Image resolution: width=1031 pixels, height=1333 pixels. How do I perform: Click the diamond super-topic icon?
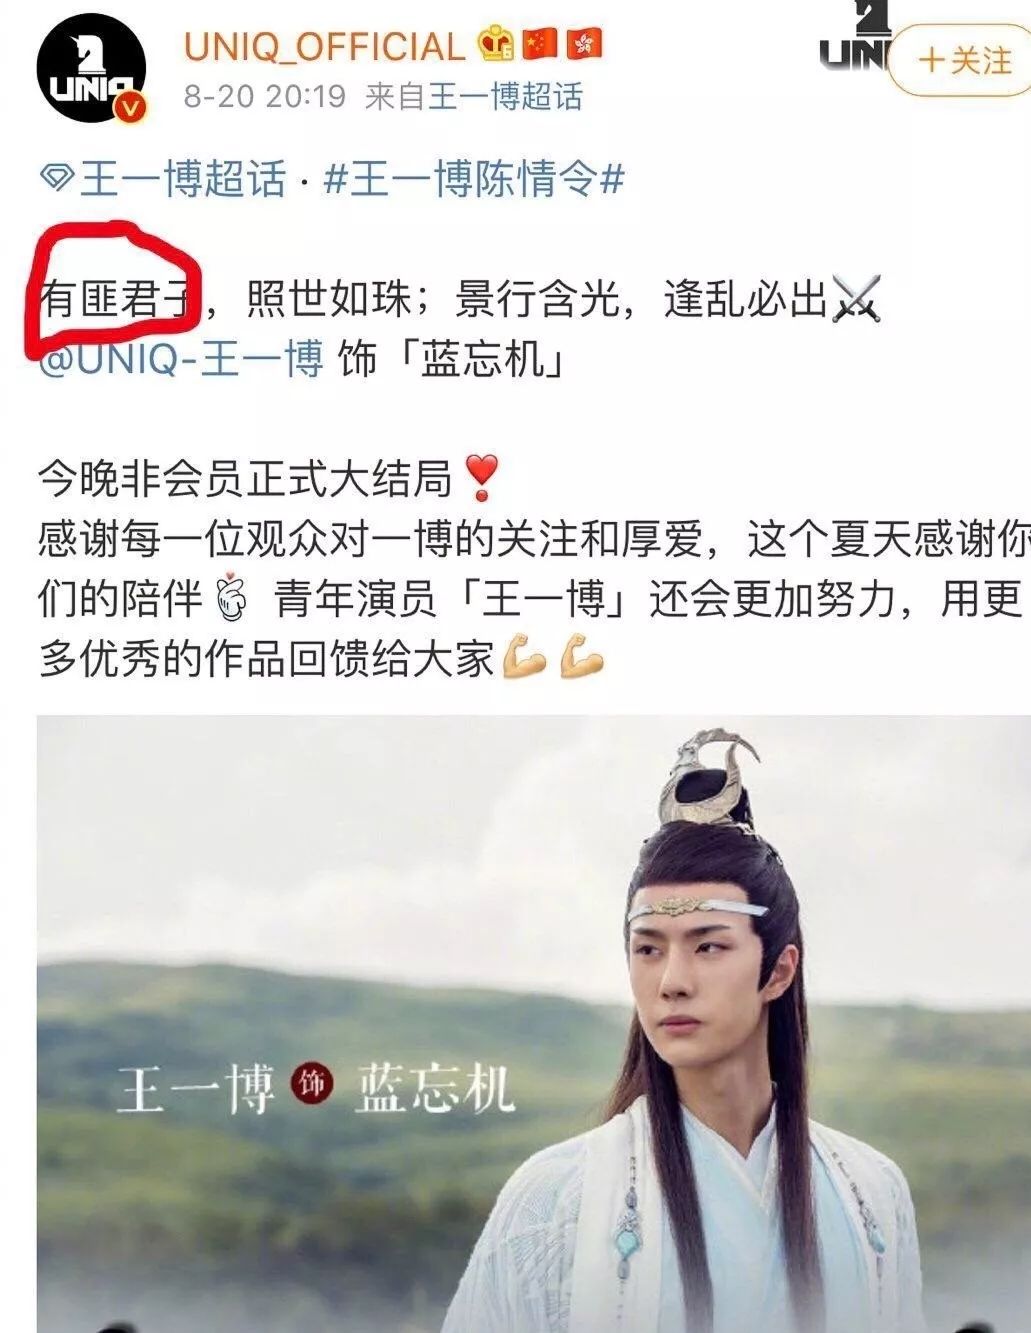click(x=56, y=181)
